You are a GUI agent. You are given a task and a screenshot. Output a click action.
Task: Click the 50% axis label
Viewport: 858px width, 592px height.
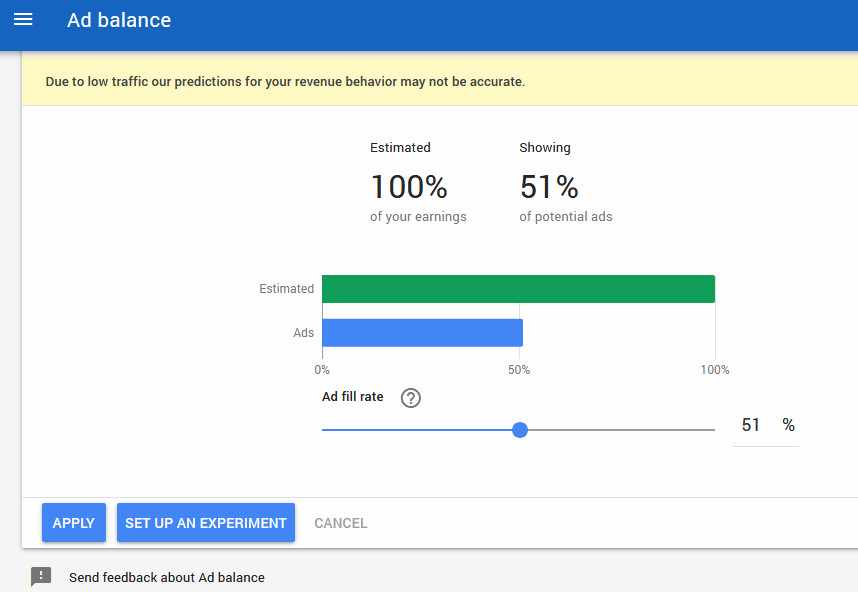pos(518,369)
